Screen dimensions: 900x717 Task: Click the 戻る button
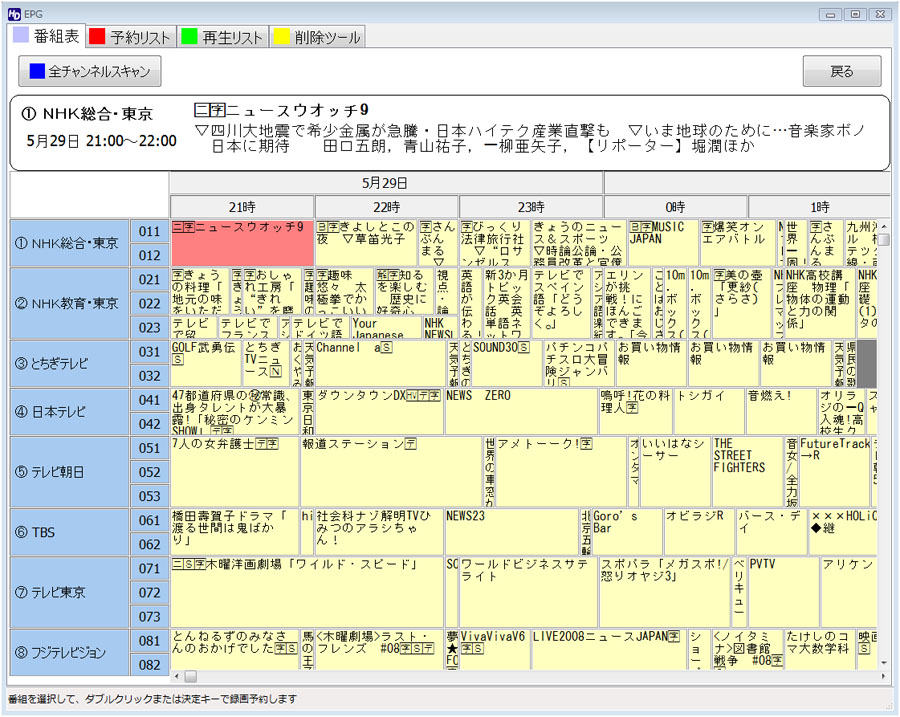pos(841,71)
